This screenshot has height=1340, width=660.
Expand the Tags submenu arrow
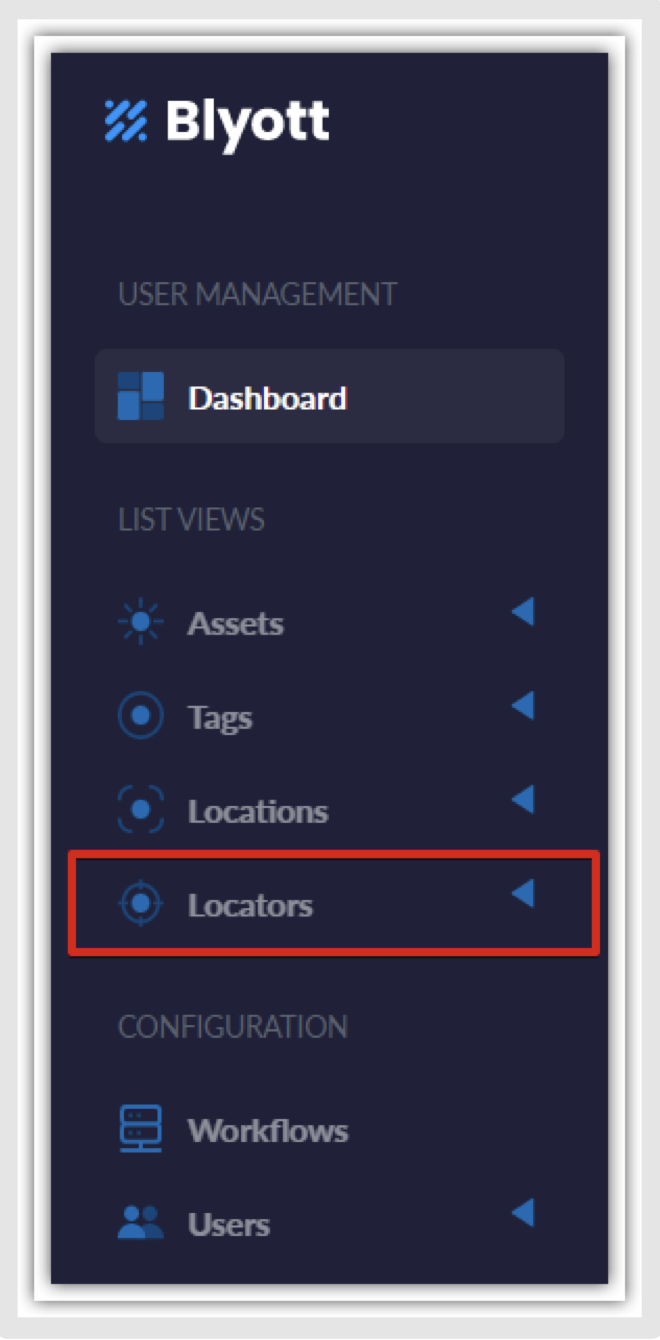click(523, 705)
